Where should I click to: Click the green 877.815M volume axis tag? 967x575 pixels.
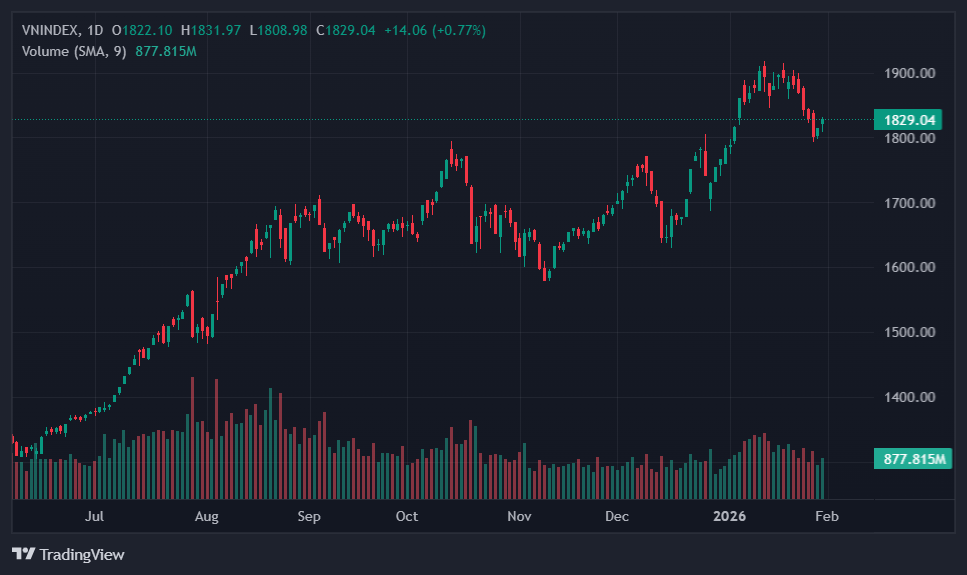pyautogui.click(x=913, y=460)
